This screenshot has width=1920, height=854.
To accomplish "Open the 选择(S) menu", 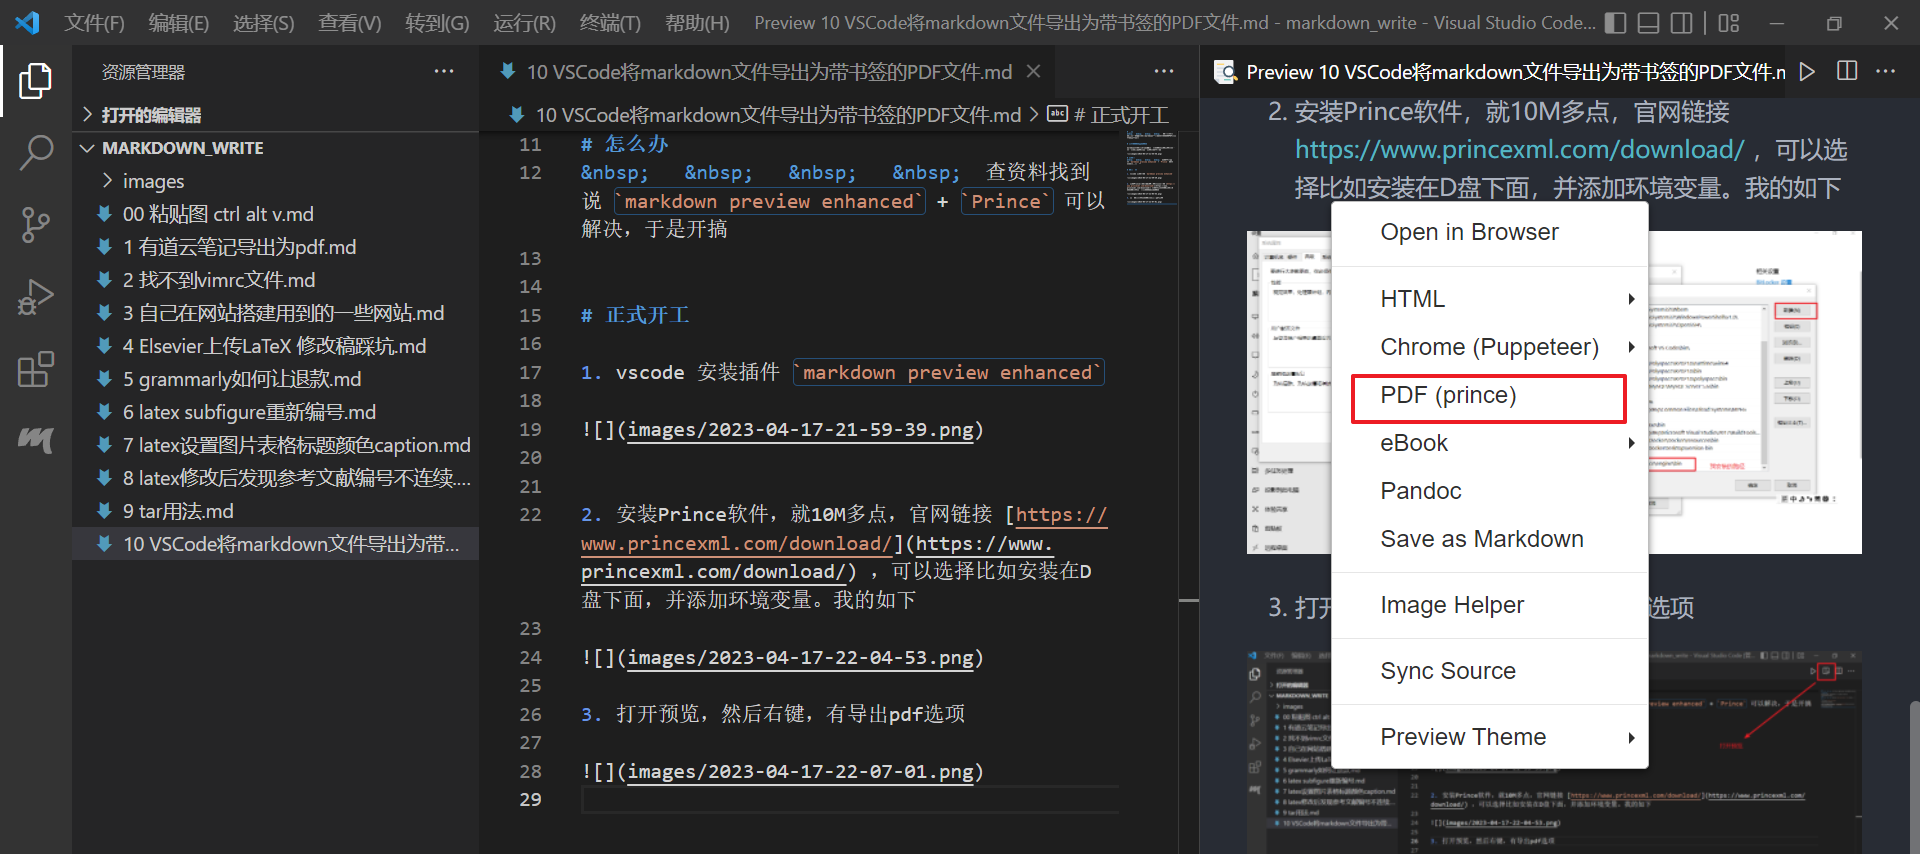I will 263,22.
